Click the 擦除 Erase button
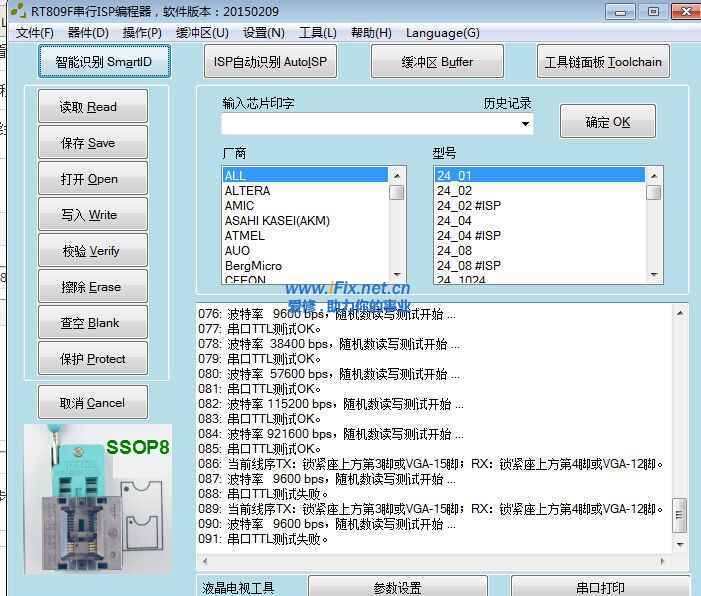 (93, 286)
